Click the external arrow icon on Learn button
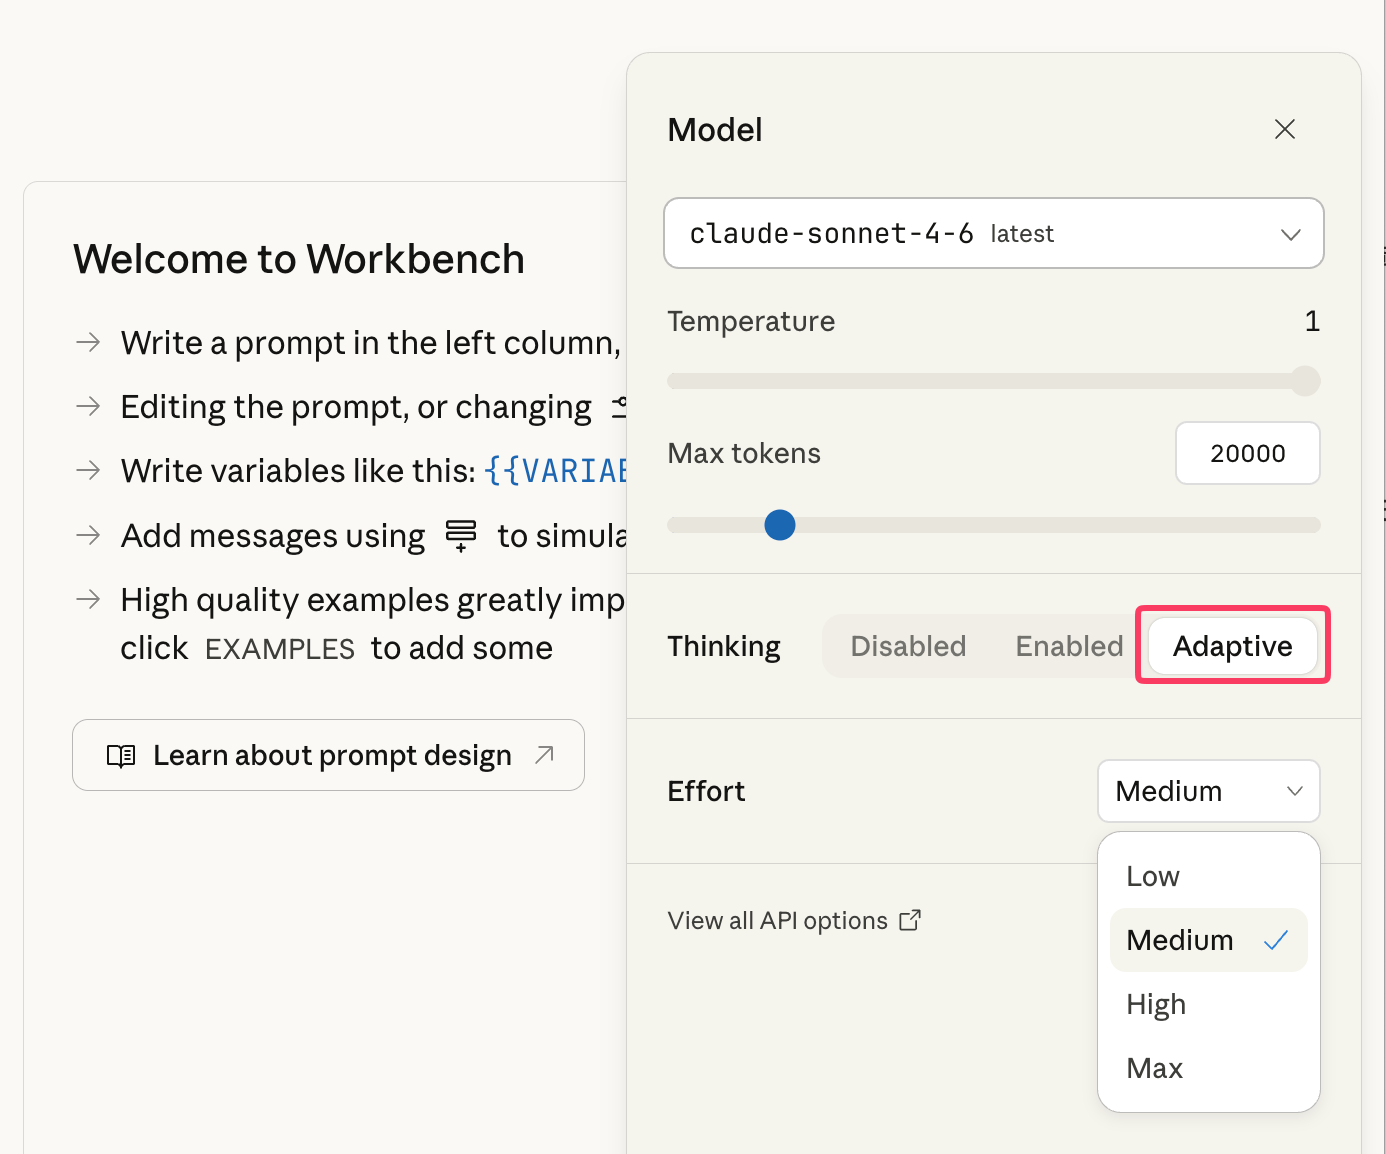Viewport: 1386px width, 1154px height. coord(545,756)
